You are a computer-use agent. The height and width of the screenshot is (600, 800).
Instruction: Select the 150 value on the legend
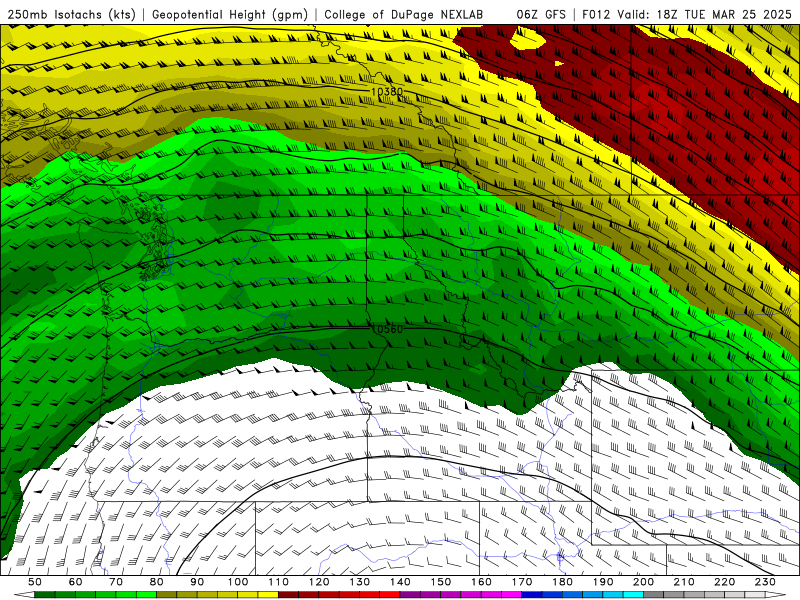441,582
